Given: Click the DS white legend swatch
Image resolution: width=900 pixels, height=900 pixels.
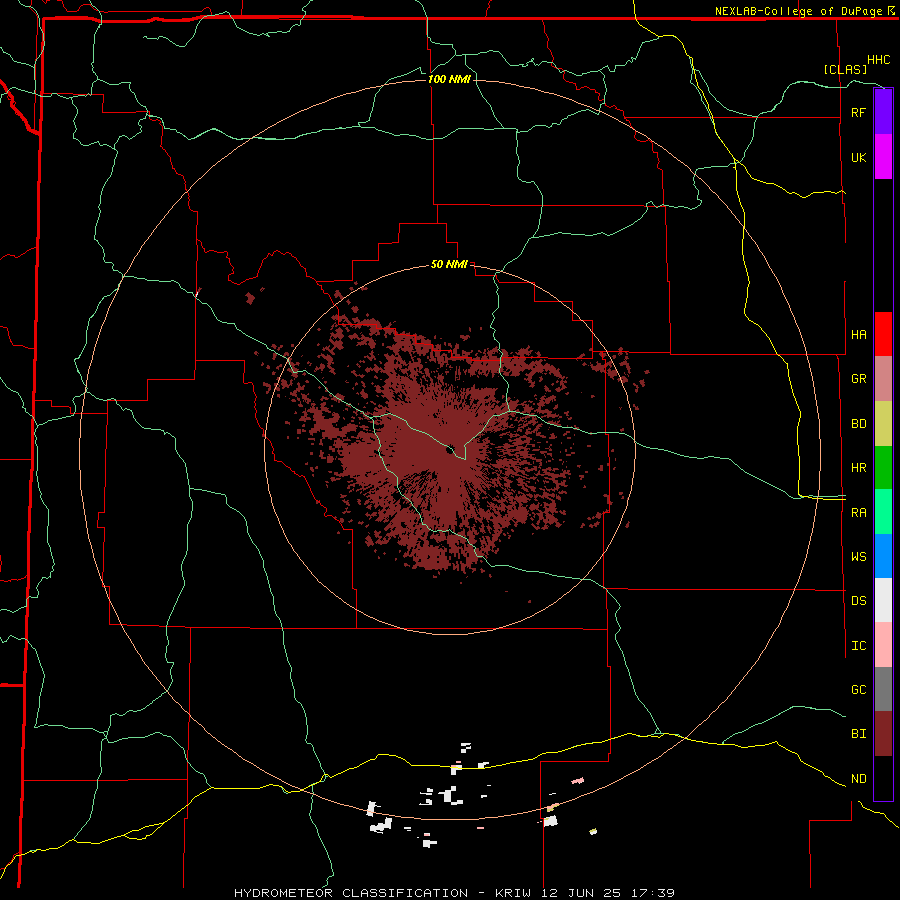Looking at the screenshot, I should pos(883,600).
